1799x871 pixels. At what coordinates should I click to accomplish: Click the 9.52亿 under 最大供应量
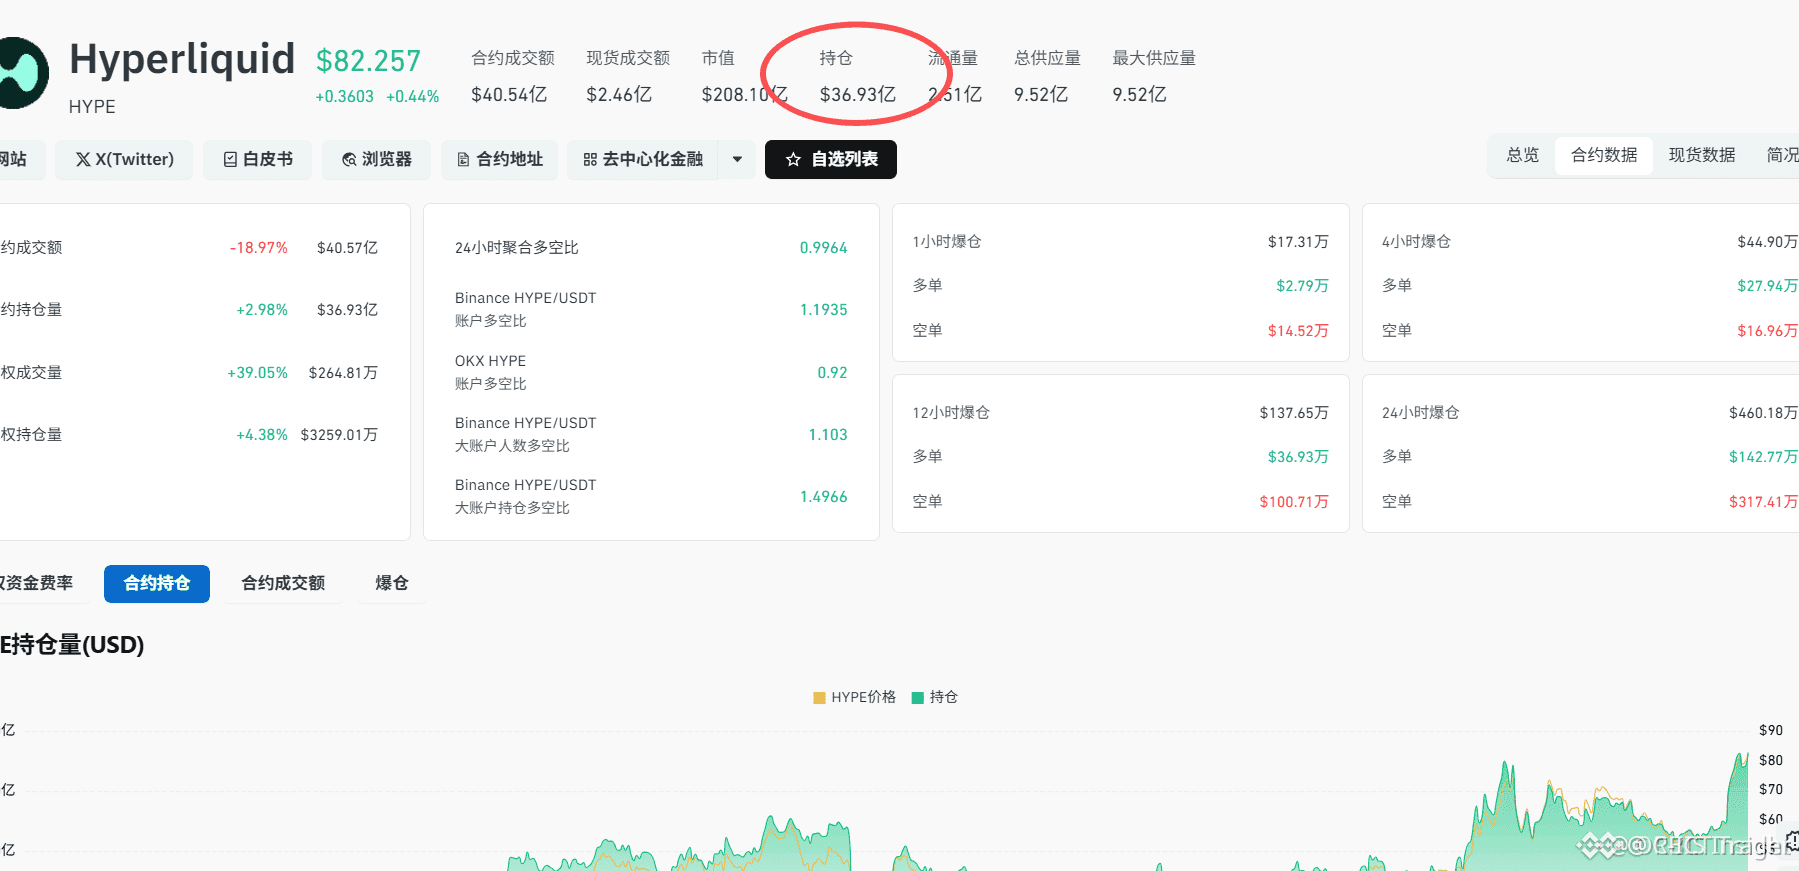click(1139, 95)
